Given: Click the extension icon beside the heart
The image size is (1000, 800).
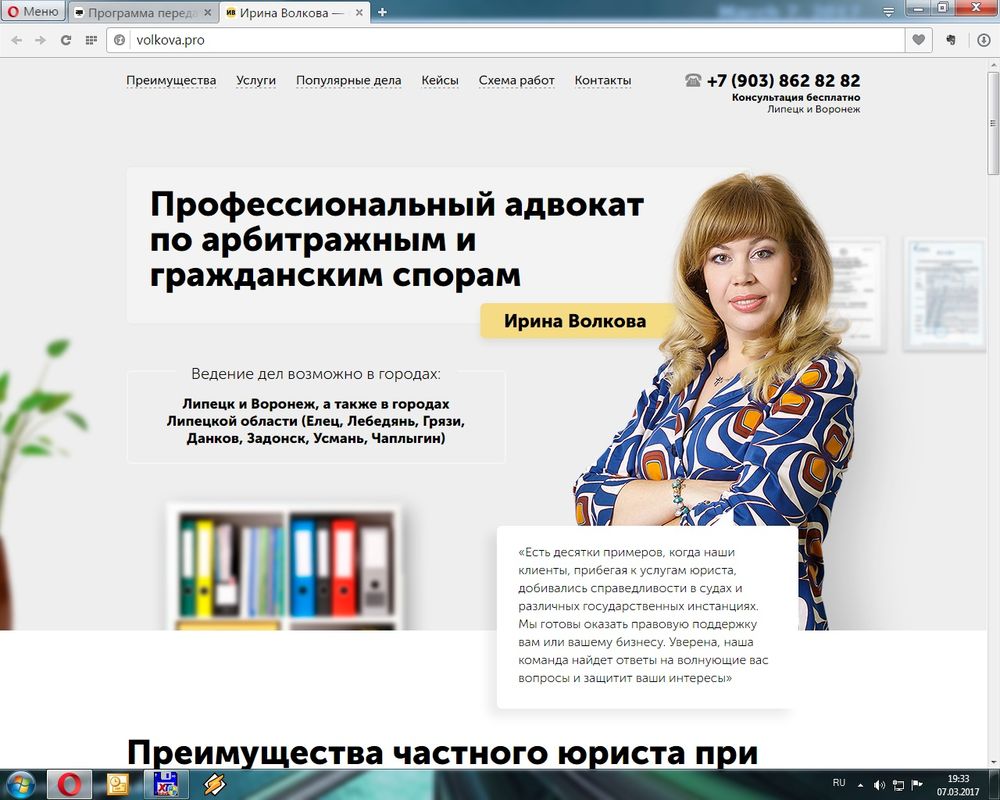Looking at the screenshot, I should pos(951,40).
